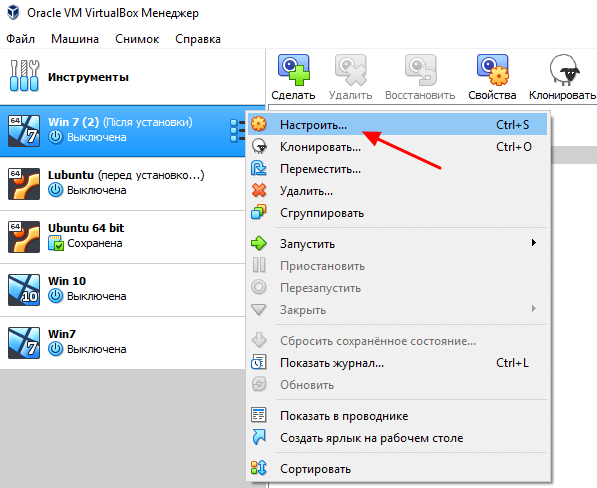Screen dimensions: 597x488
Task: Click the Win 7 (2) machine icon
Action: pos(24,131)
